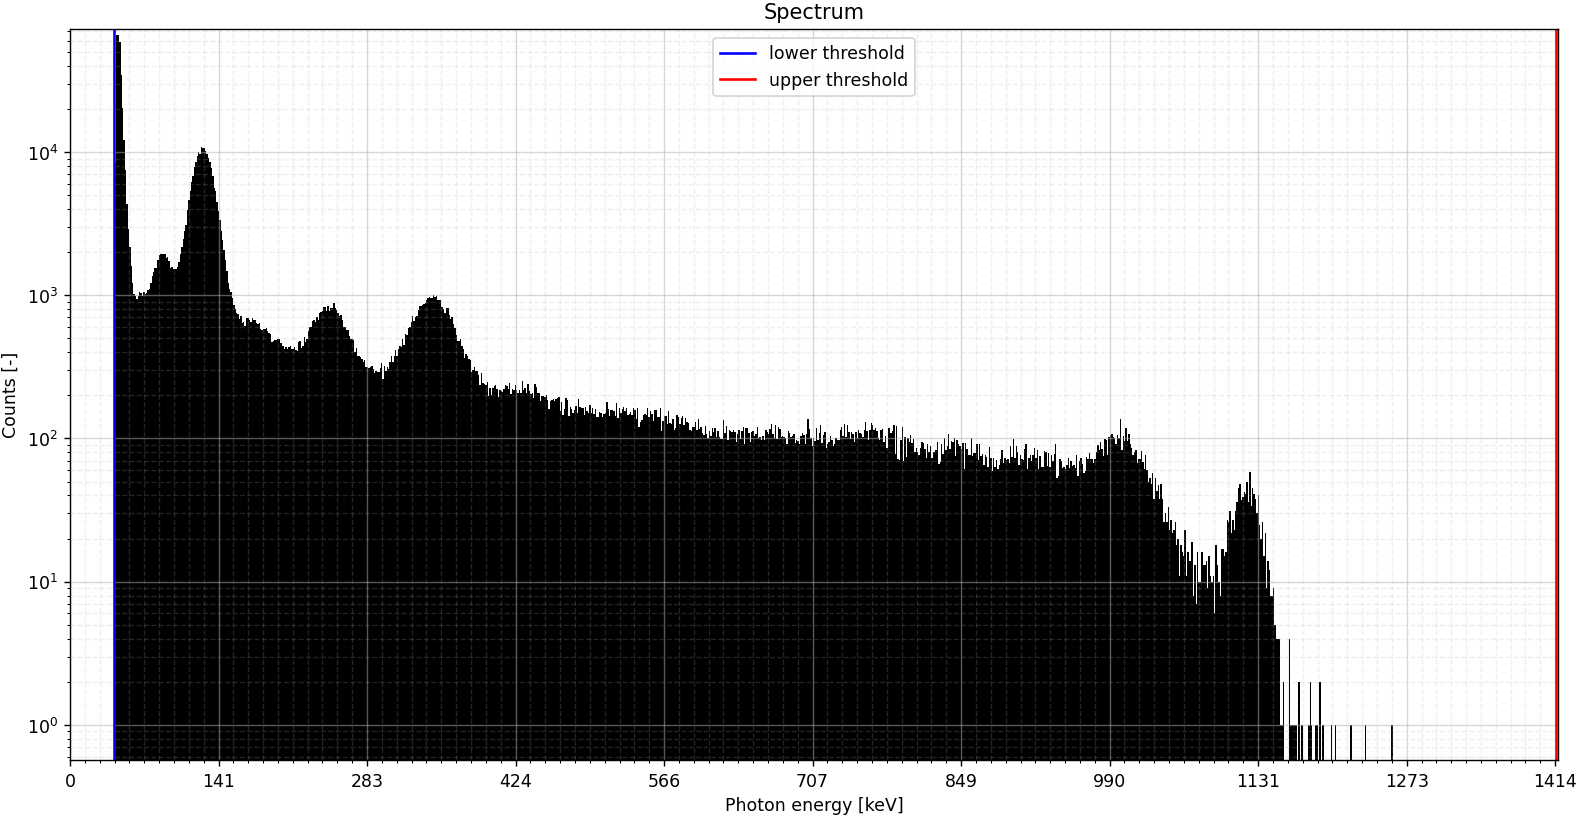Select the "lower threshold" legend label
Image resolution: width=1586 pixels, height=822 pixels.
[x=836, y=53]
